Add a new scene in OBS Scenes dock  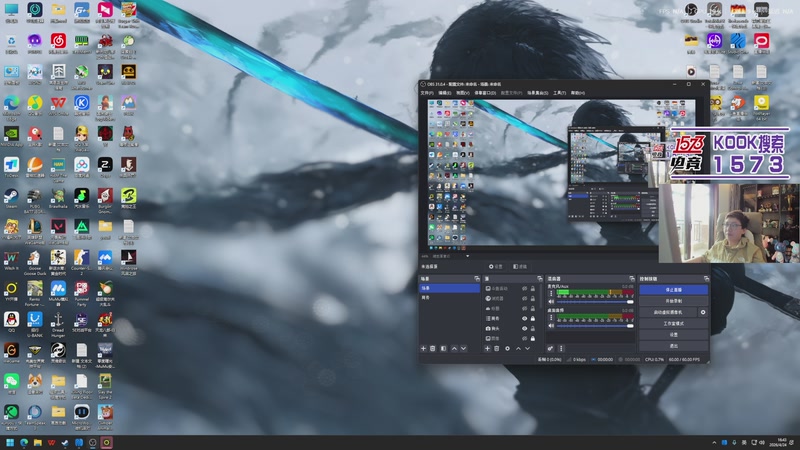pyautogui.click(x=423, y=348)
